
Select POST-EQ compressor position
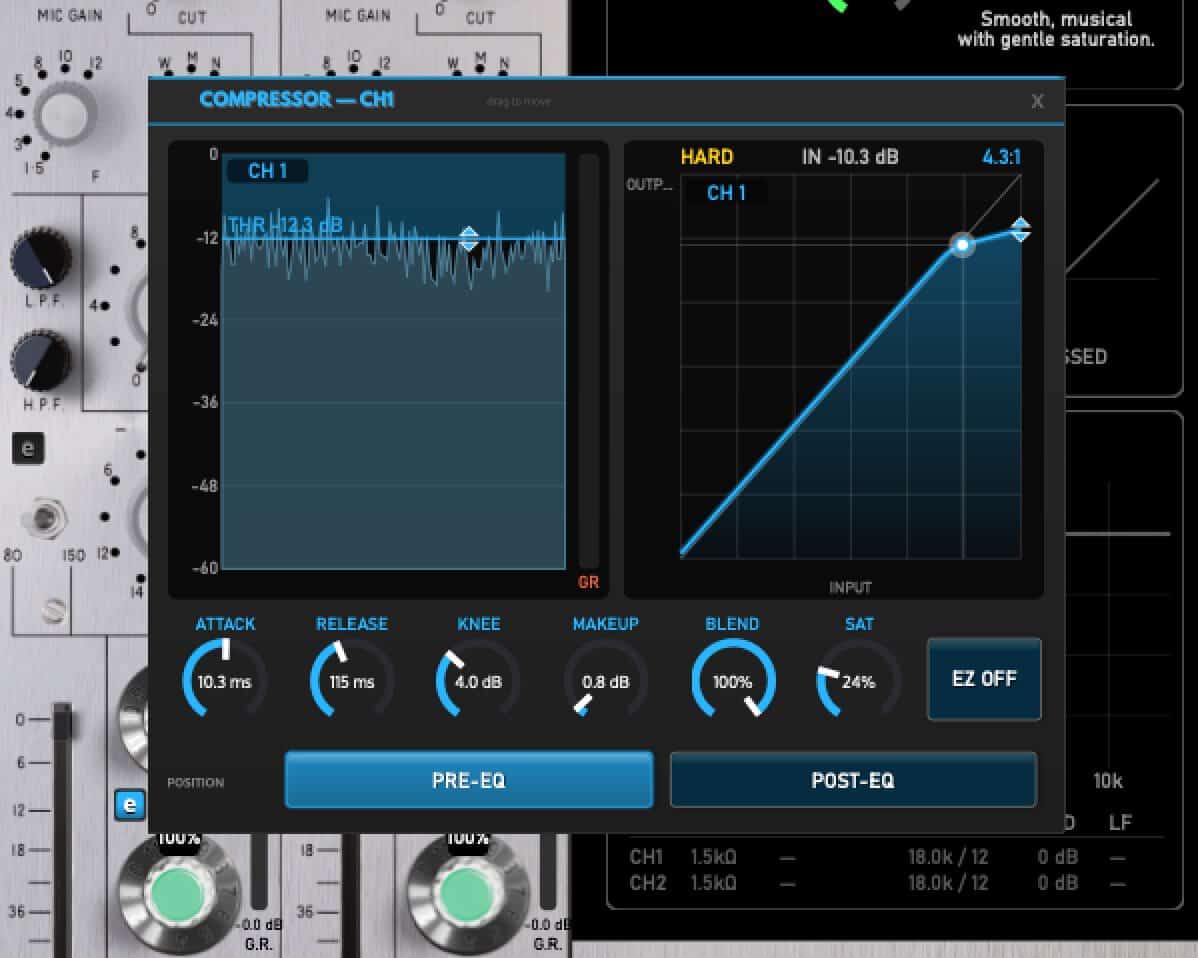coord(853,780)
